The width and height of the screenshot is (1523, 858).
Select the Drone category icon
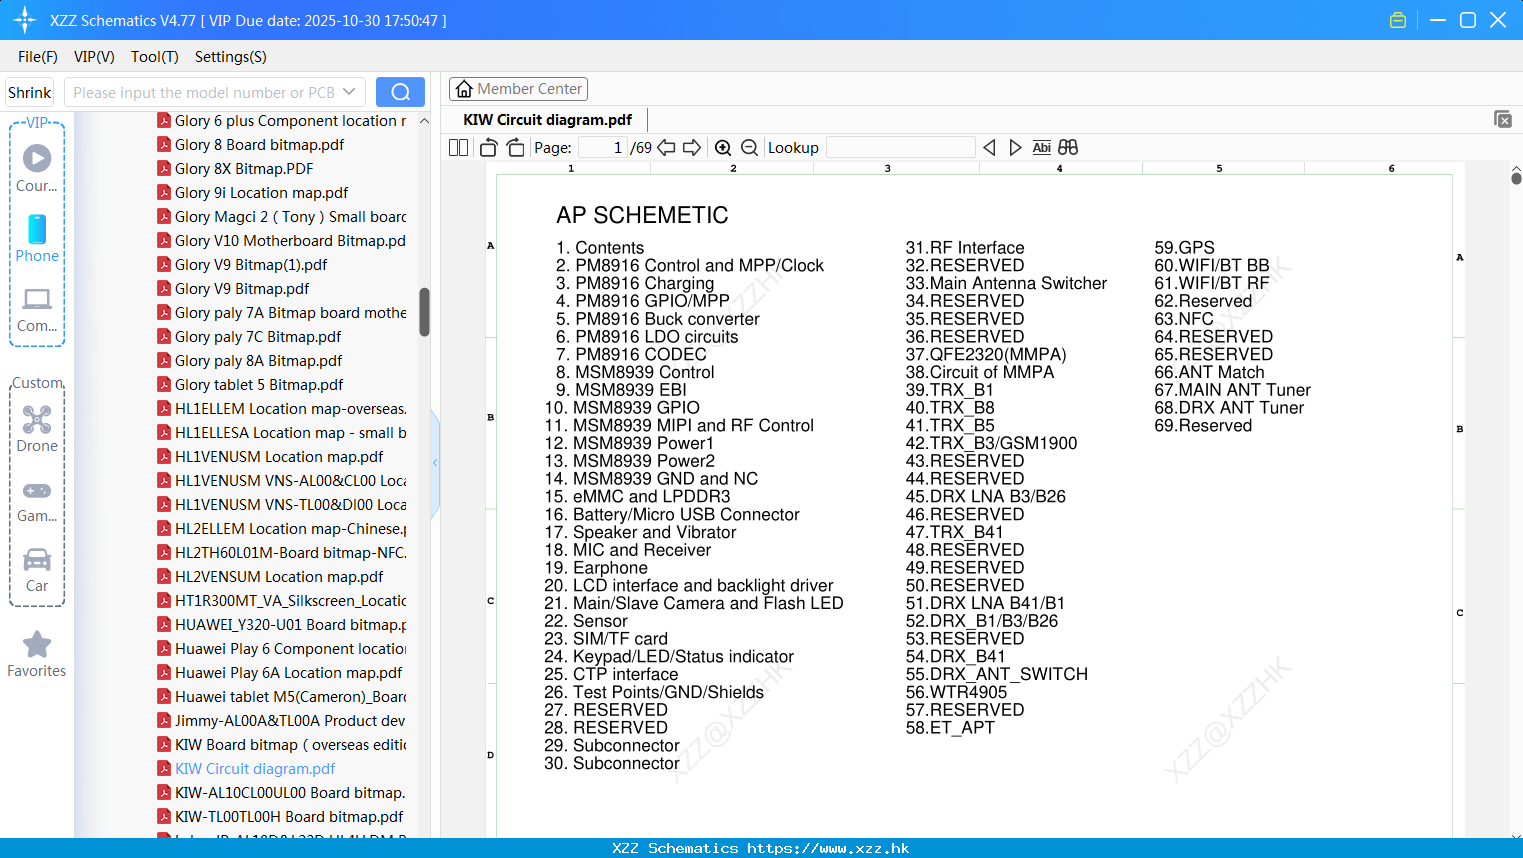37,419
